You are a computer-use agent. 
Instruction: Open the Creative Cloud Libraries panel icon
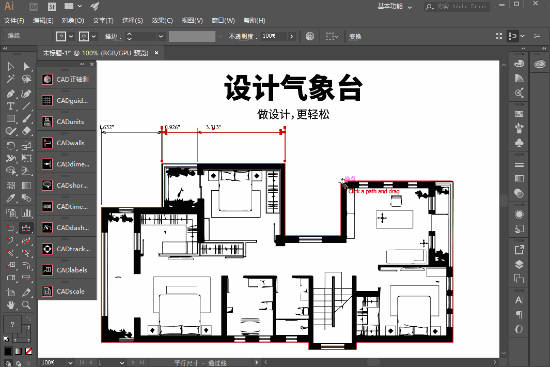tap(540, 64)
